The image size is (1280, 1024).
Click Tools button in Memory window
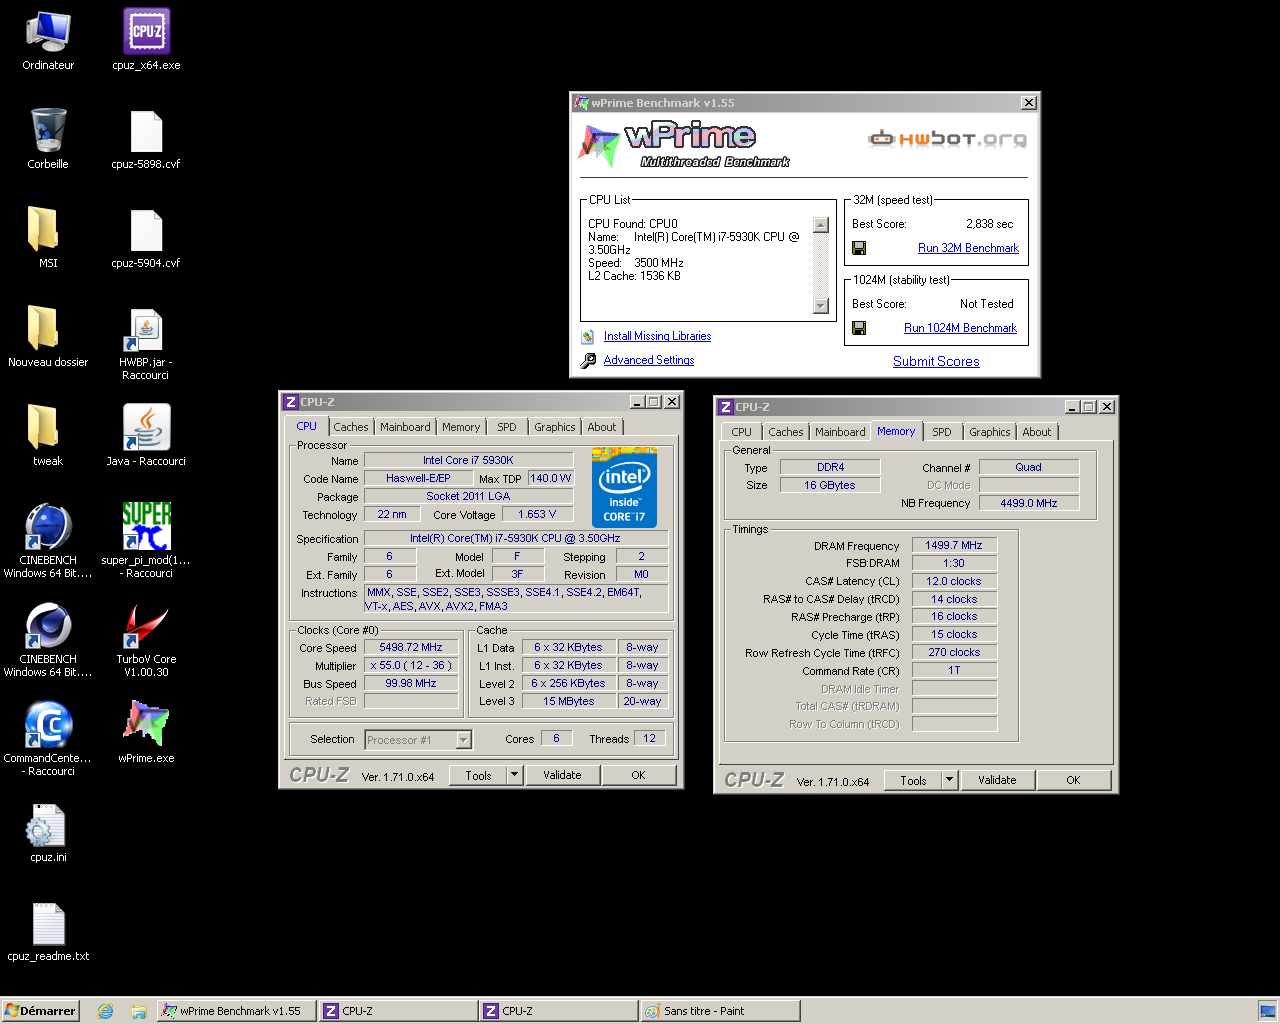click(913, 780)
